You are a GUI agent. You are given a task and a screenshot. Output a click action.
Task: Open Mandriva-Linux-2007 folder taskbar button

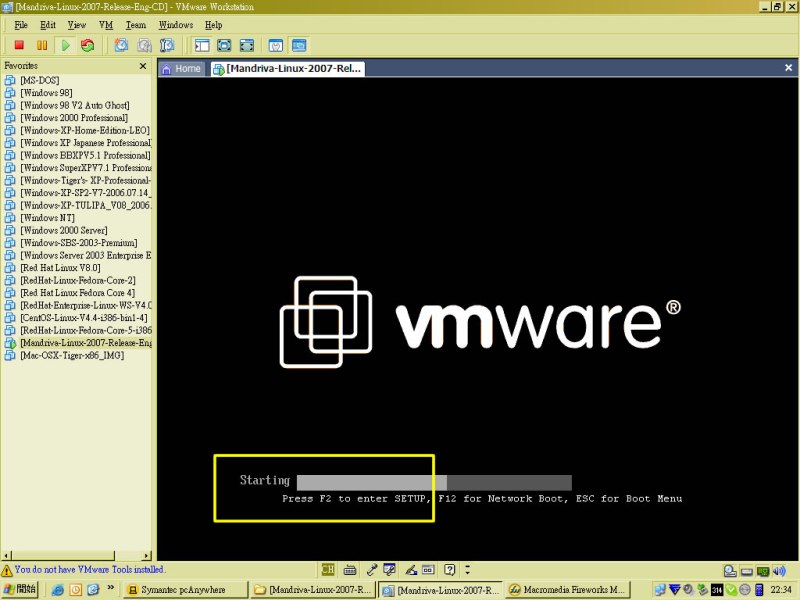click(313, 590)
